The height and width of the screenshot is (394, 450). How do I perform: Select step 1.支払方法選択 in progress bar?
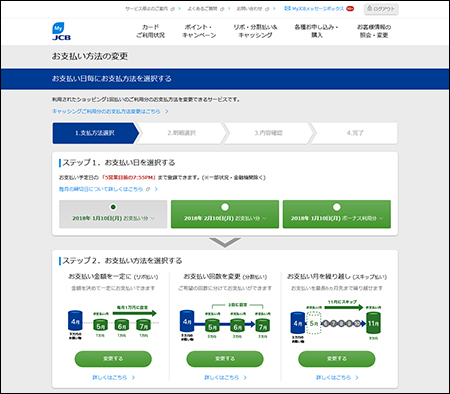pyautogui.click(x=95, y=133)
